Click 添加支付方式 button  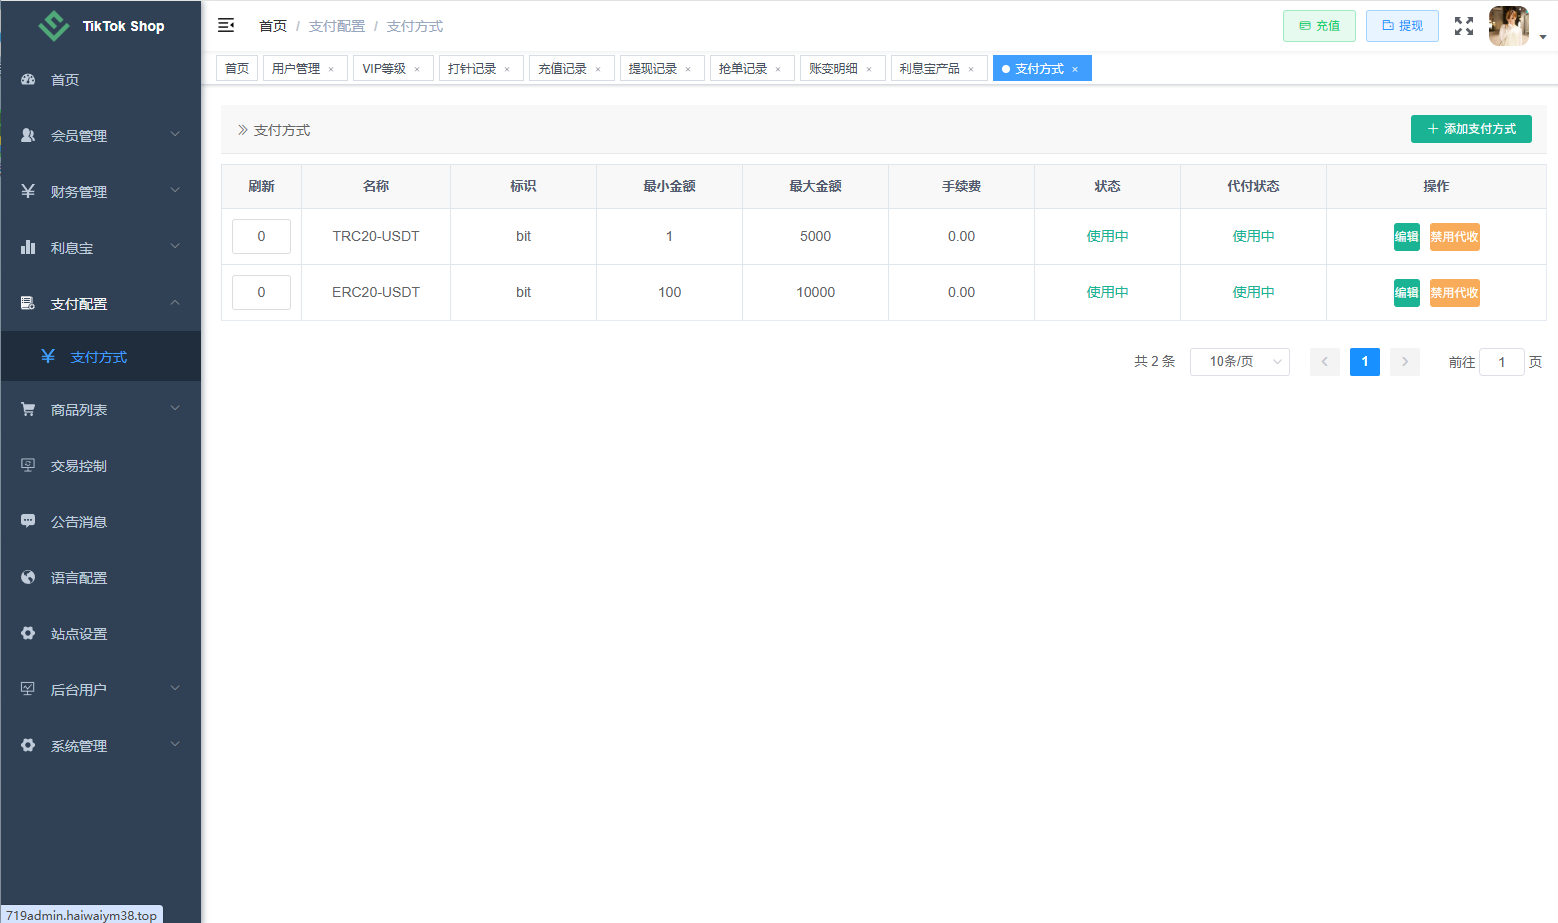point(1471,129)
